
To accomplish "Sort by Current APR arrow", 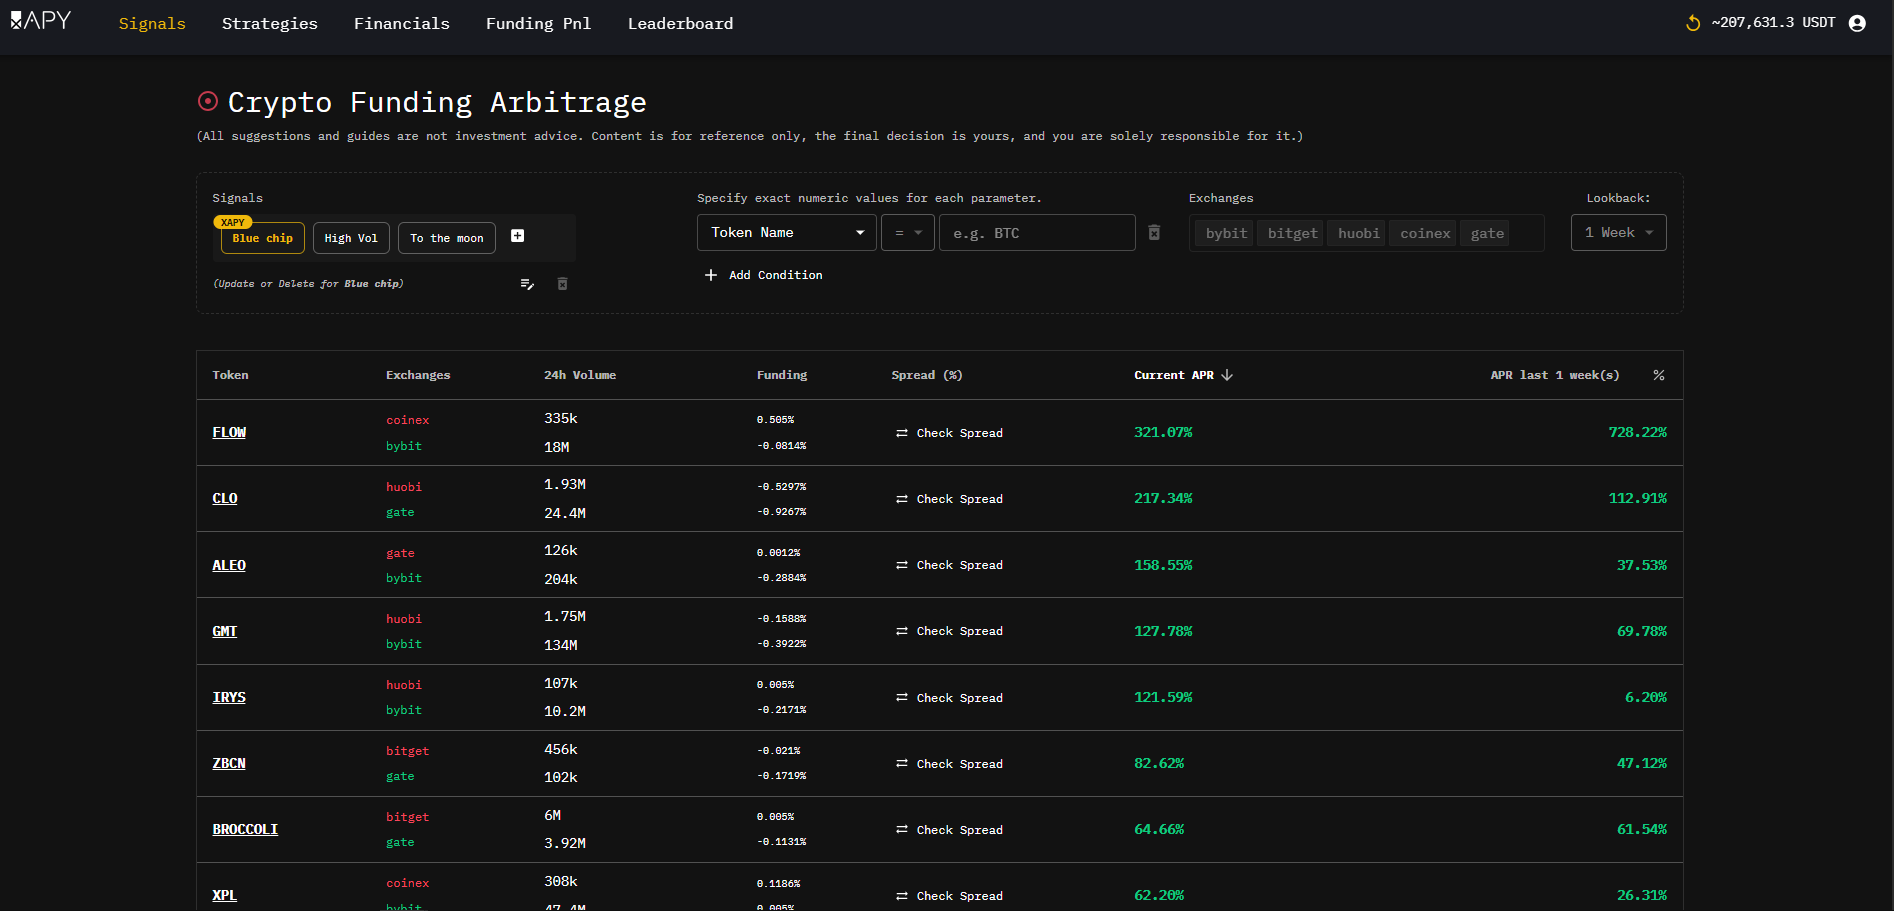I will pyautogui.click(x=1227, y=375).
